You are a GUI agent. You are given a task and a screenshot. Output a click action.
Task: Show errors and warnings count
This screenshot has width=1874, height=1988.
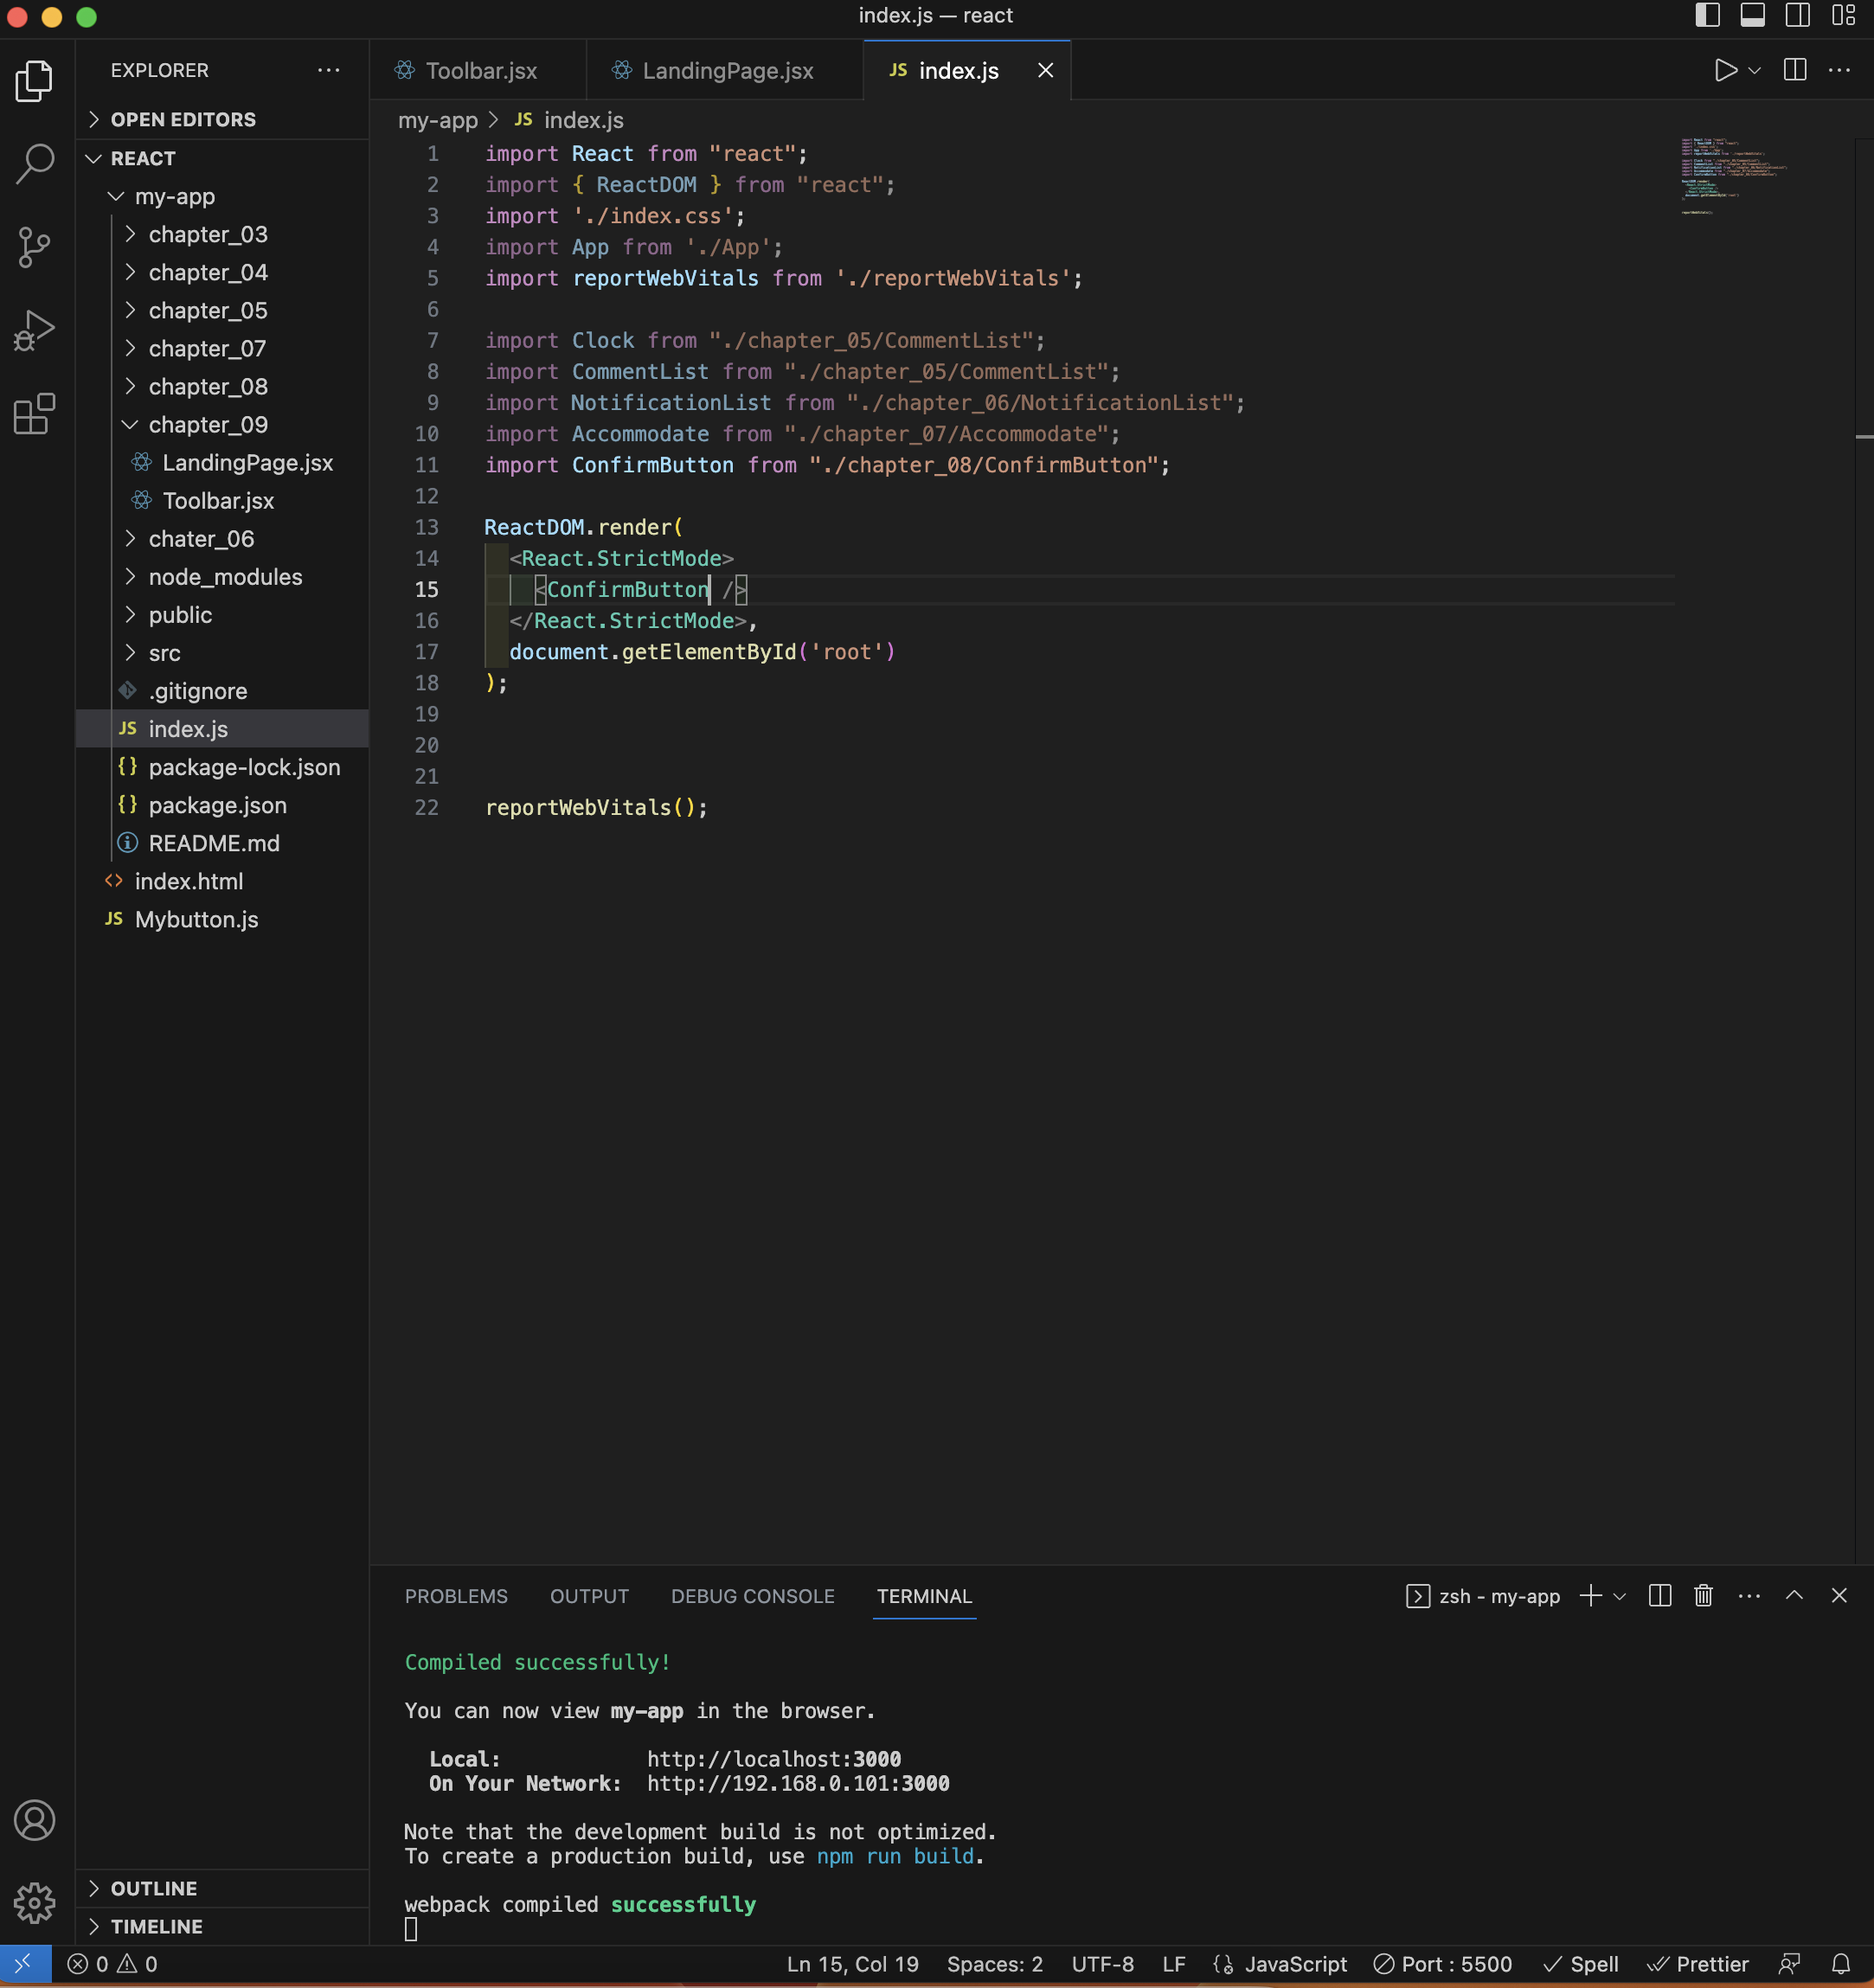pos(112,1964)
